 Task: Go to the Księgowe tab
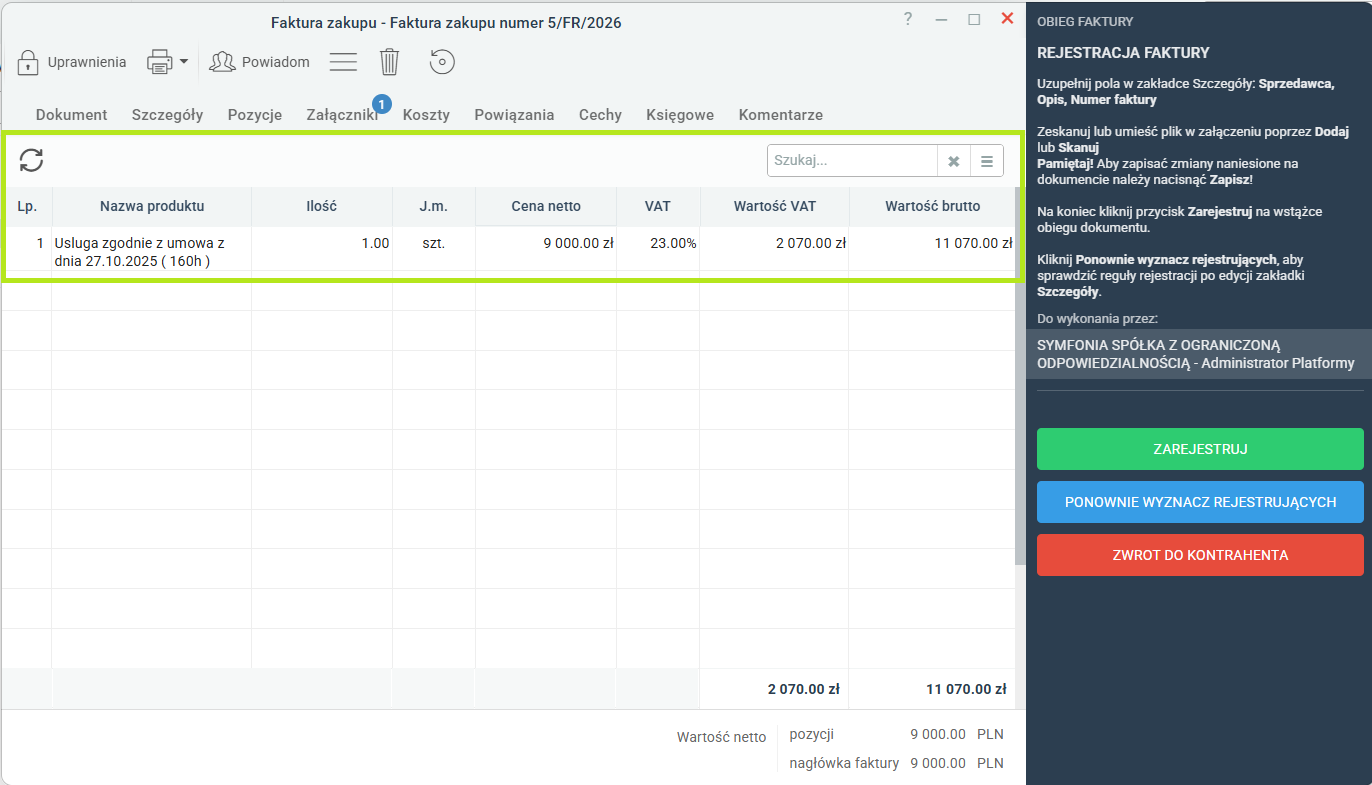point(680,115)
